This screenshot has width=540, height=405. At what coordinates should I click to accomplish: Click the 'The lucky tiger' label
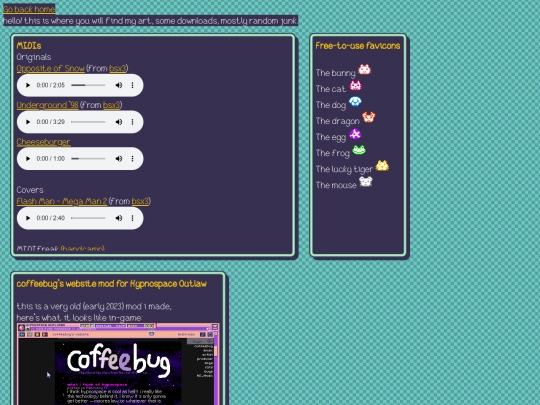(344, 169)
